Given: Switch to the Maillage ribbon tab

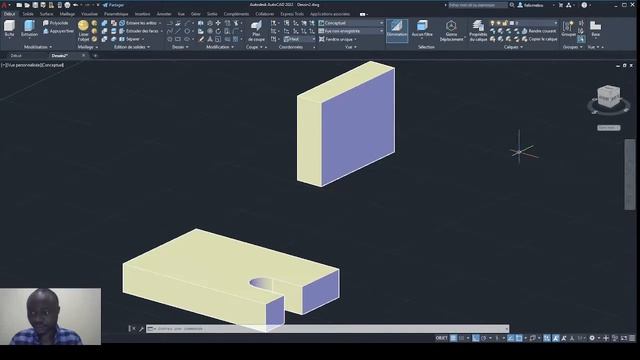Looking at the screenshot, I should coord(67,14).
